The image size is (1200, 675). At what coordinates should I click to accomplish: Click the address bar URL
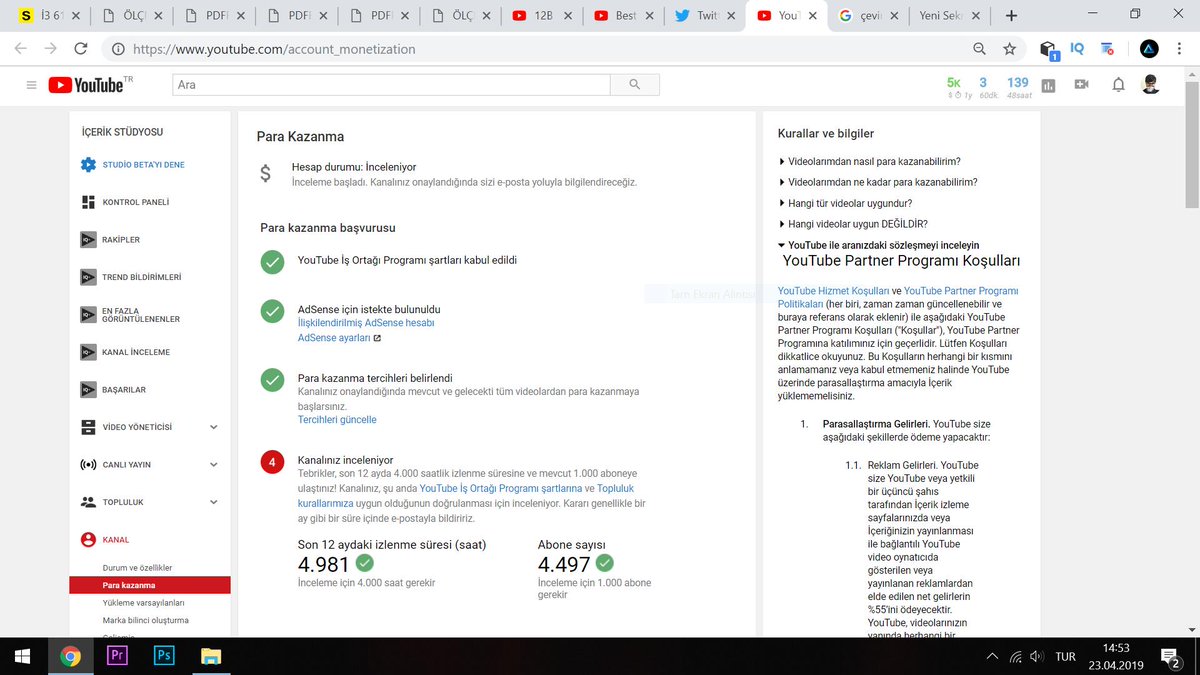pos(274,48)
